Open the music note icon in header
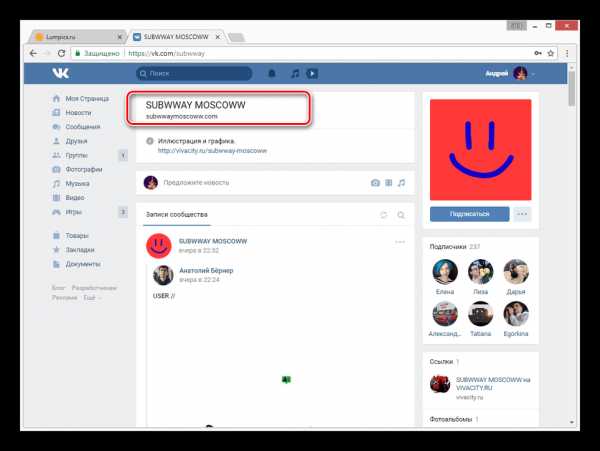 [x=295, y=73]
